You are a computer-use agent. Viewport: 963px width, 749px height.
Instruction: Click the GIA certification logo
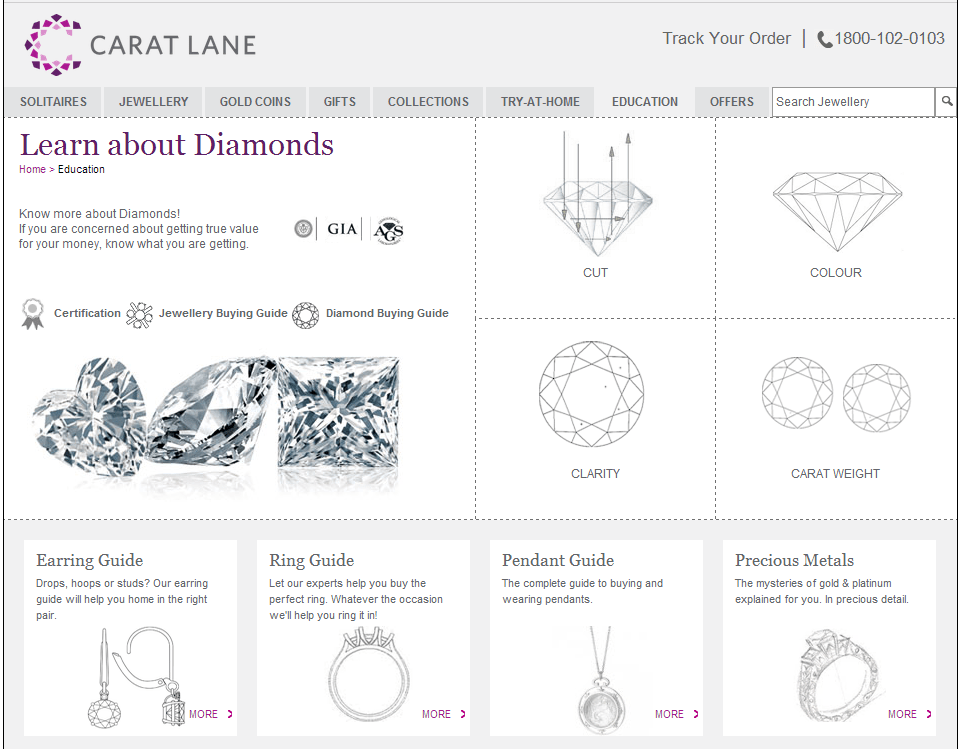340,229
